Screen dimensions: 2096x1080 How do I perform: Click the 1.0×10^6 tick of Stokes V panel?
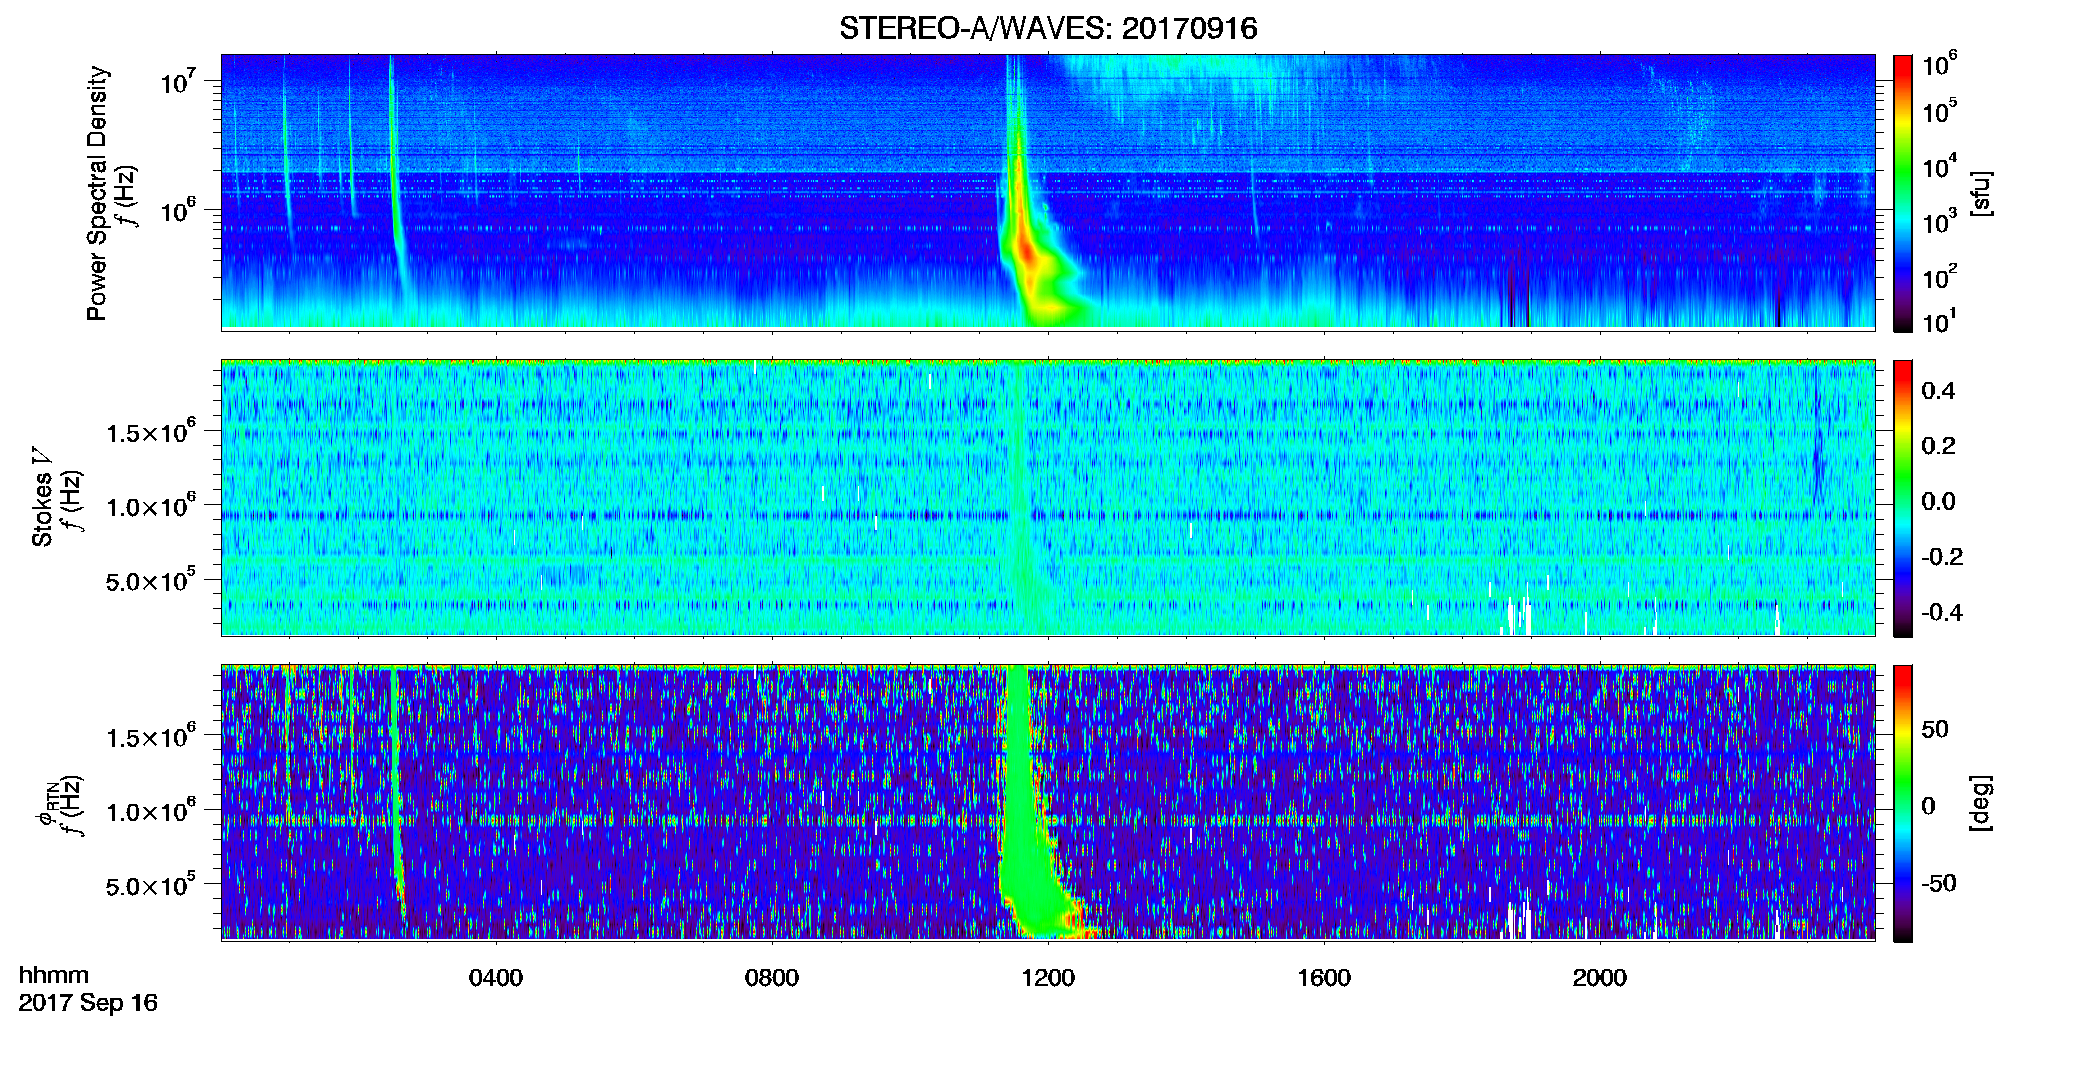coord(151,506)
